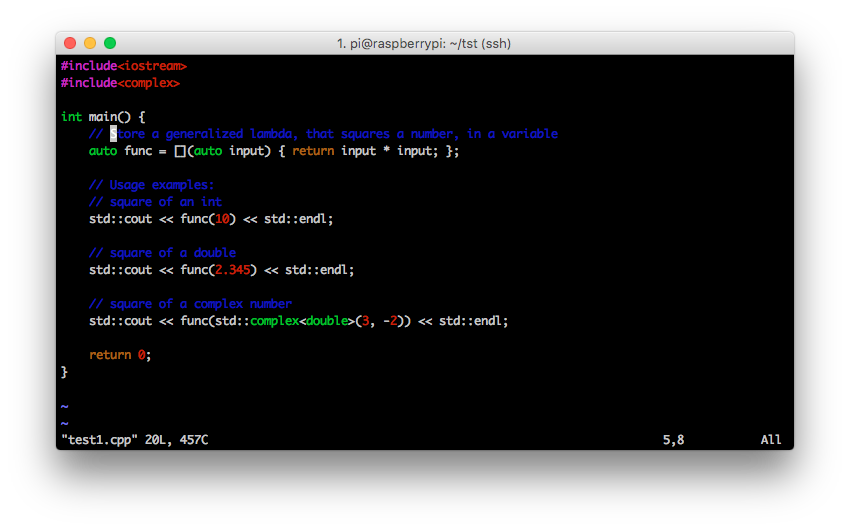
Task: Click the '// square of a double' comment
Action: tap(162, 253)
